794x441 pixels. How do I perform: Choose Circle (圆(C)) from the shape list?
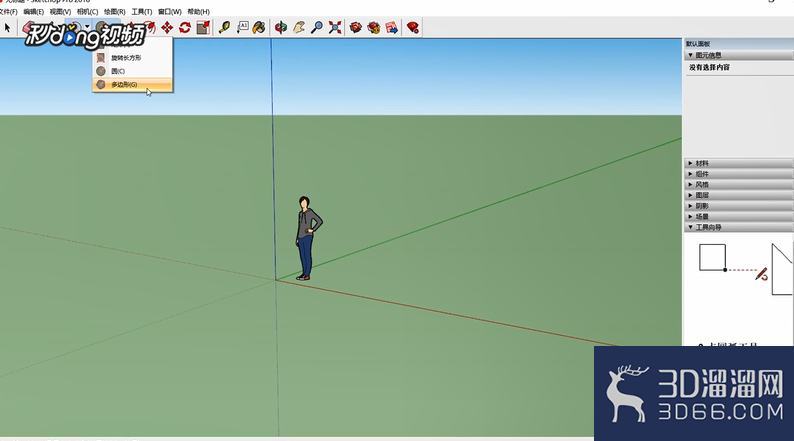click(x=132, y=71)
